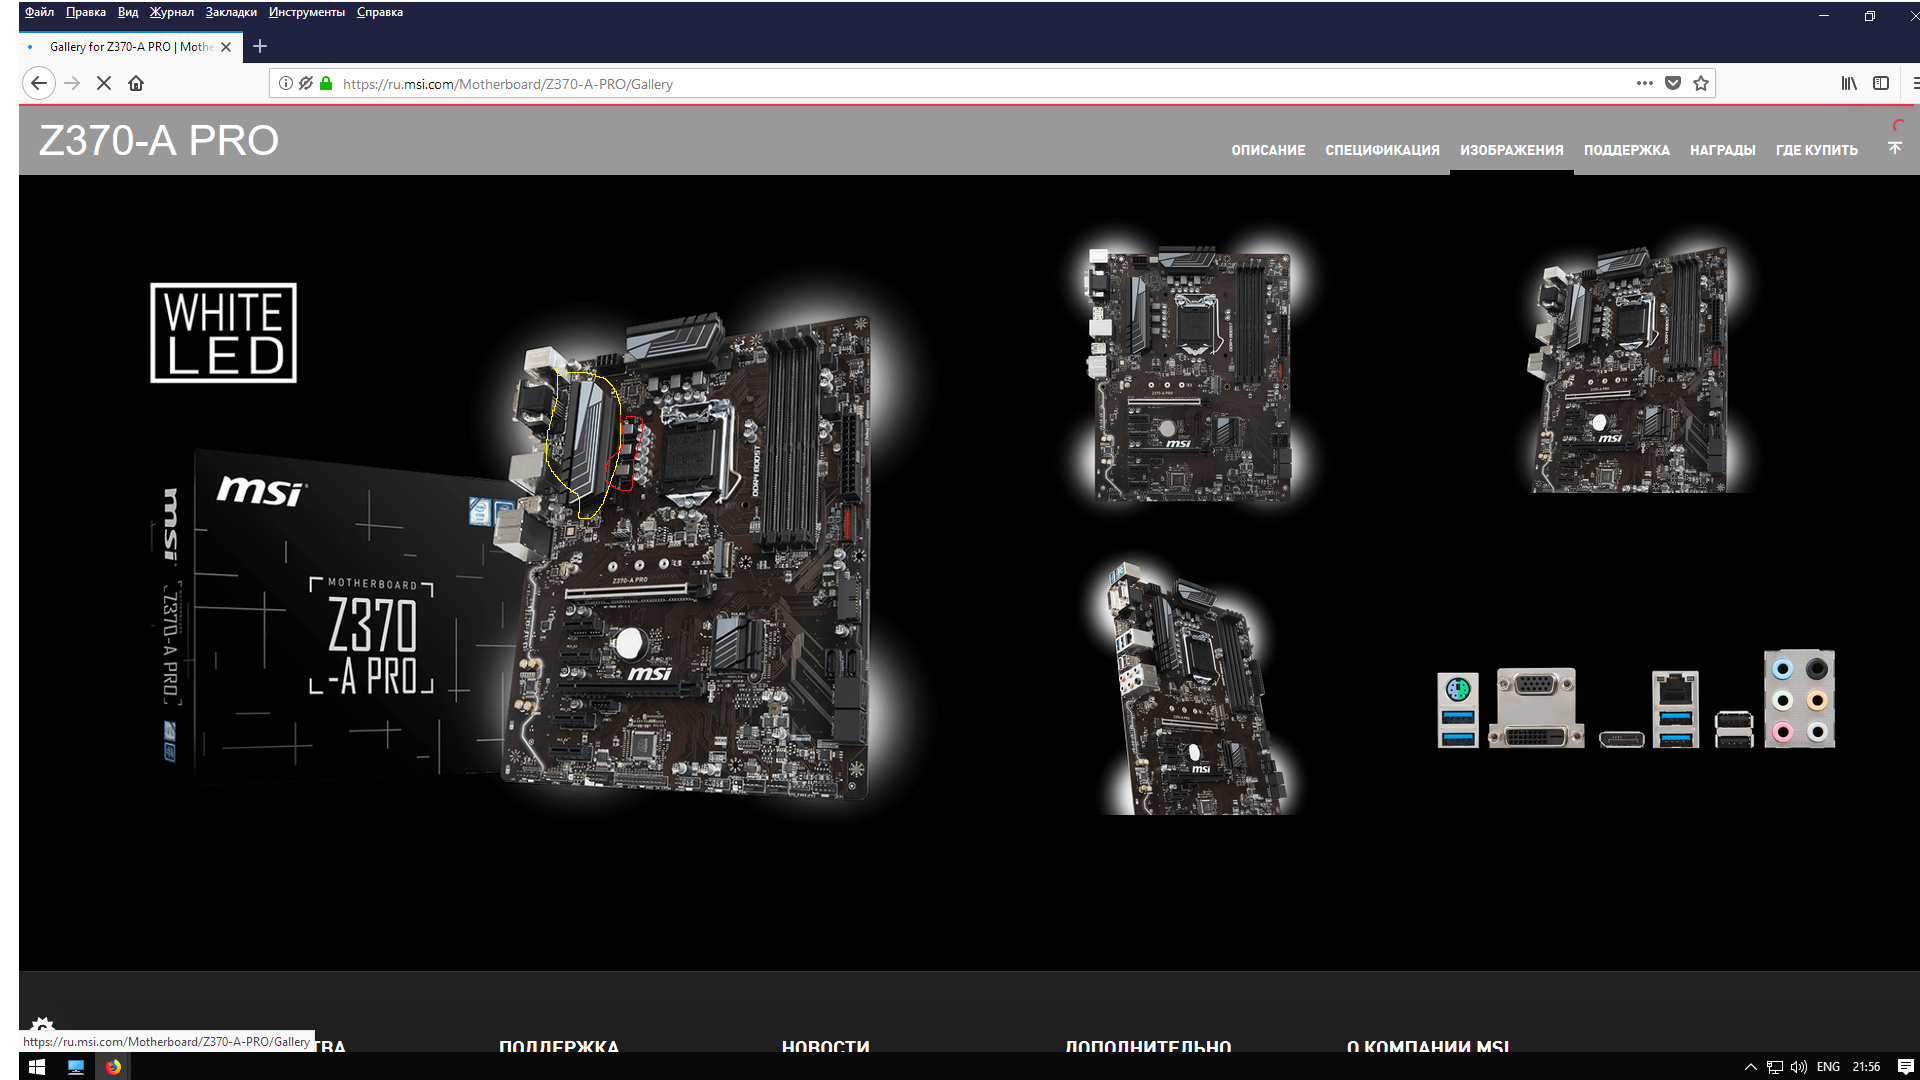Open the Инструменты menu

pyautogui.click(x=306, y=12)
